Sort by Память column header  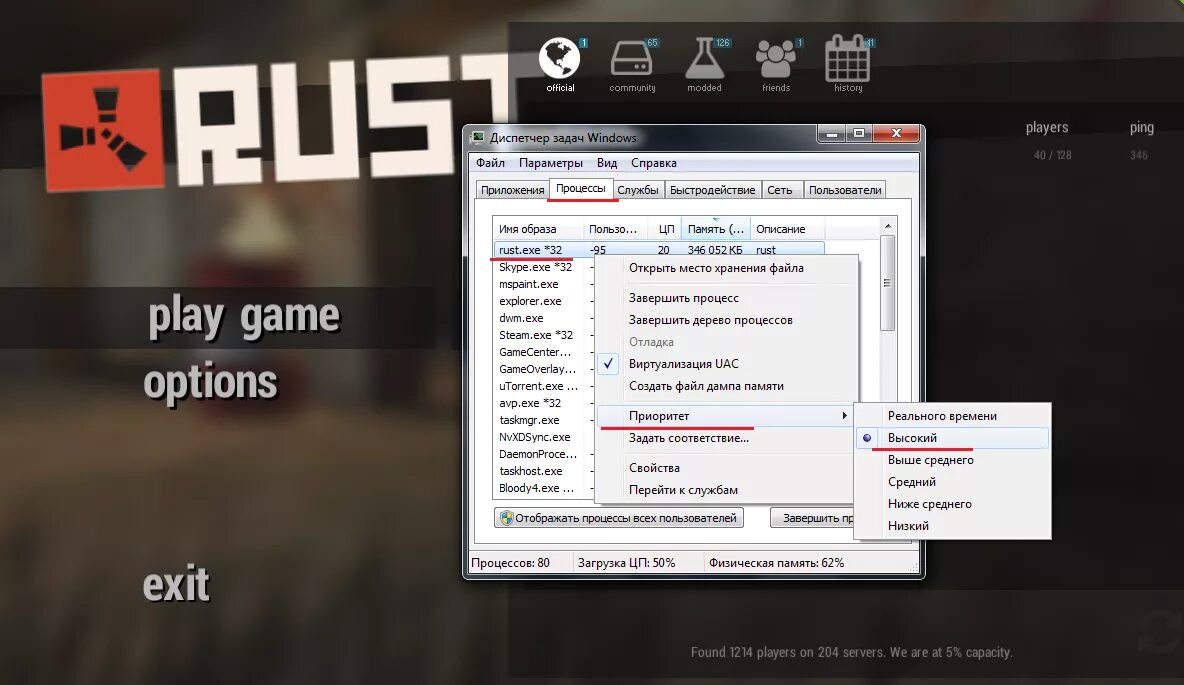[x=715, y=229]
